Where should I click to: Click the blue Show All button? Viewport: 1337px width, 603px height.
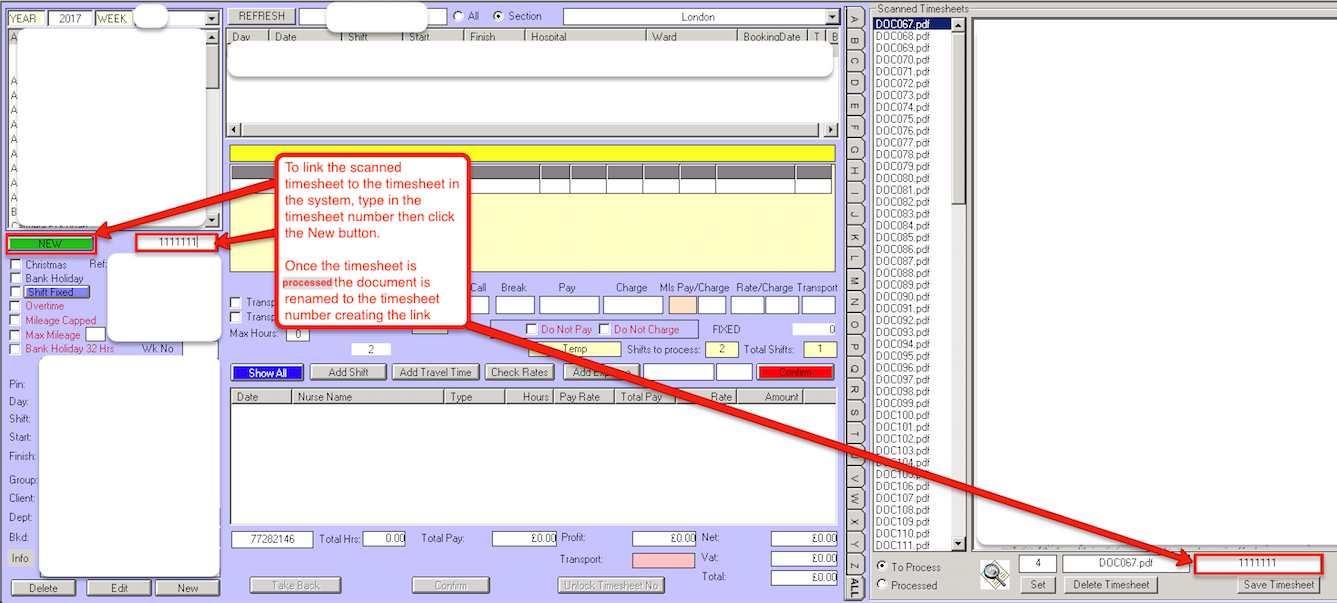tap(267, 372)
